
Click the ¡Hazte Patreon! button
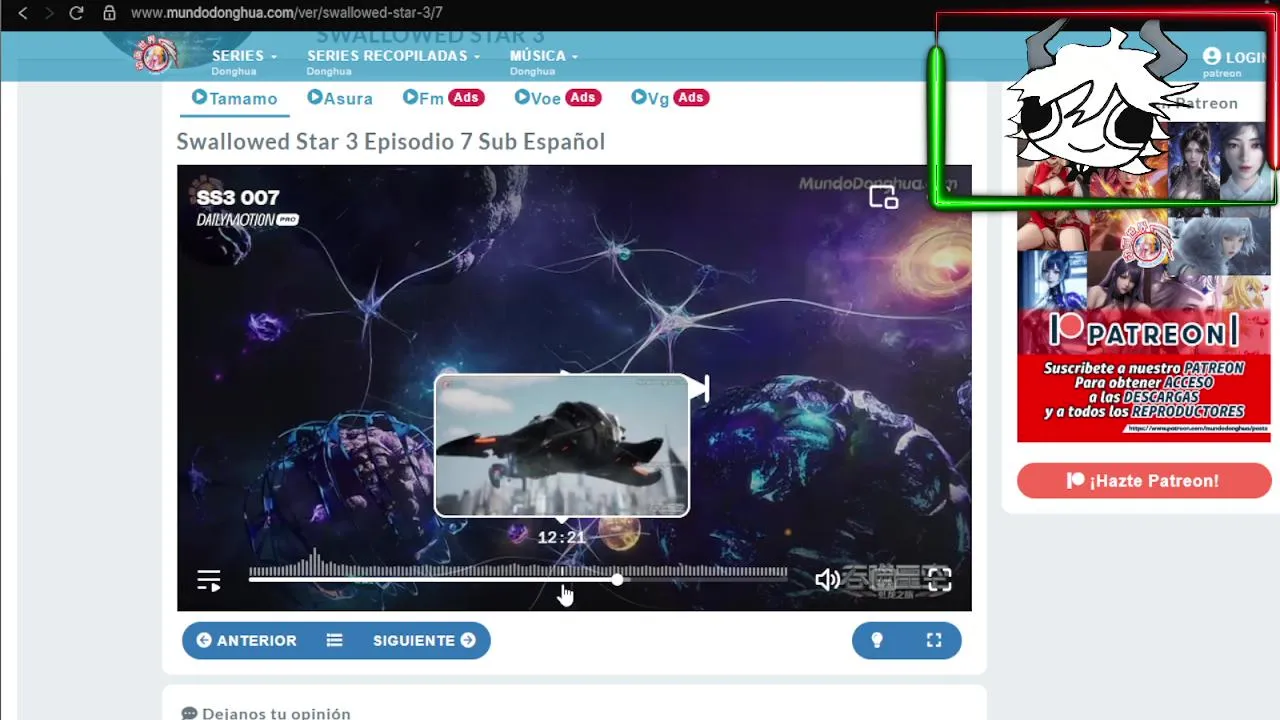[1144, 481]
